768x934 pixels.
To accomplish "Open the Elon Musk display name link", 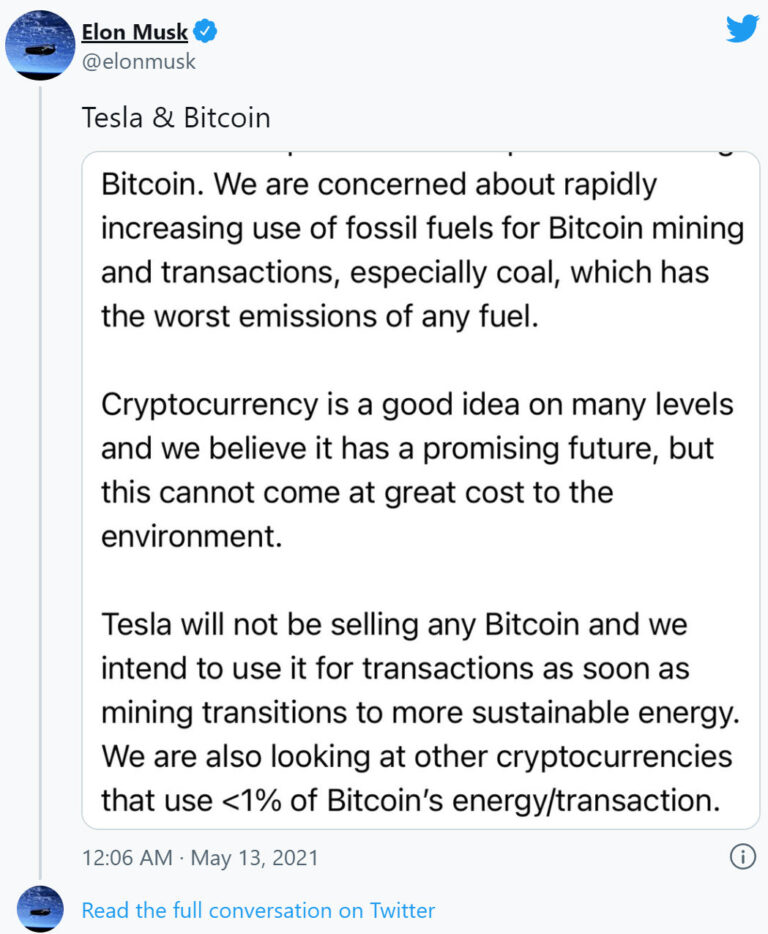I will point(134,32).
